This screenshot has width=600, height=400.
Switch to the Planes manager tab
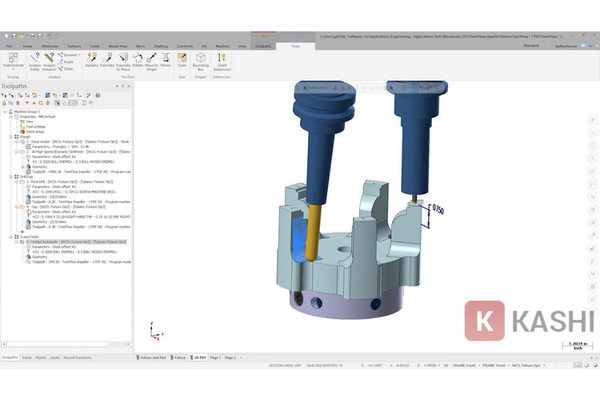[40, 356]
